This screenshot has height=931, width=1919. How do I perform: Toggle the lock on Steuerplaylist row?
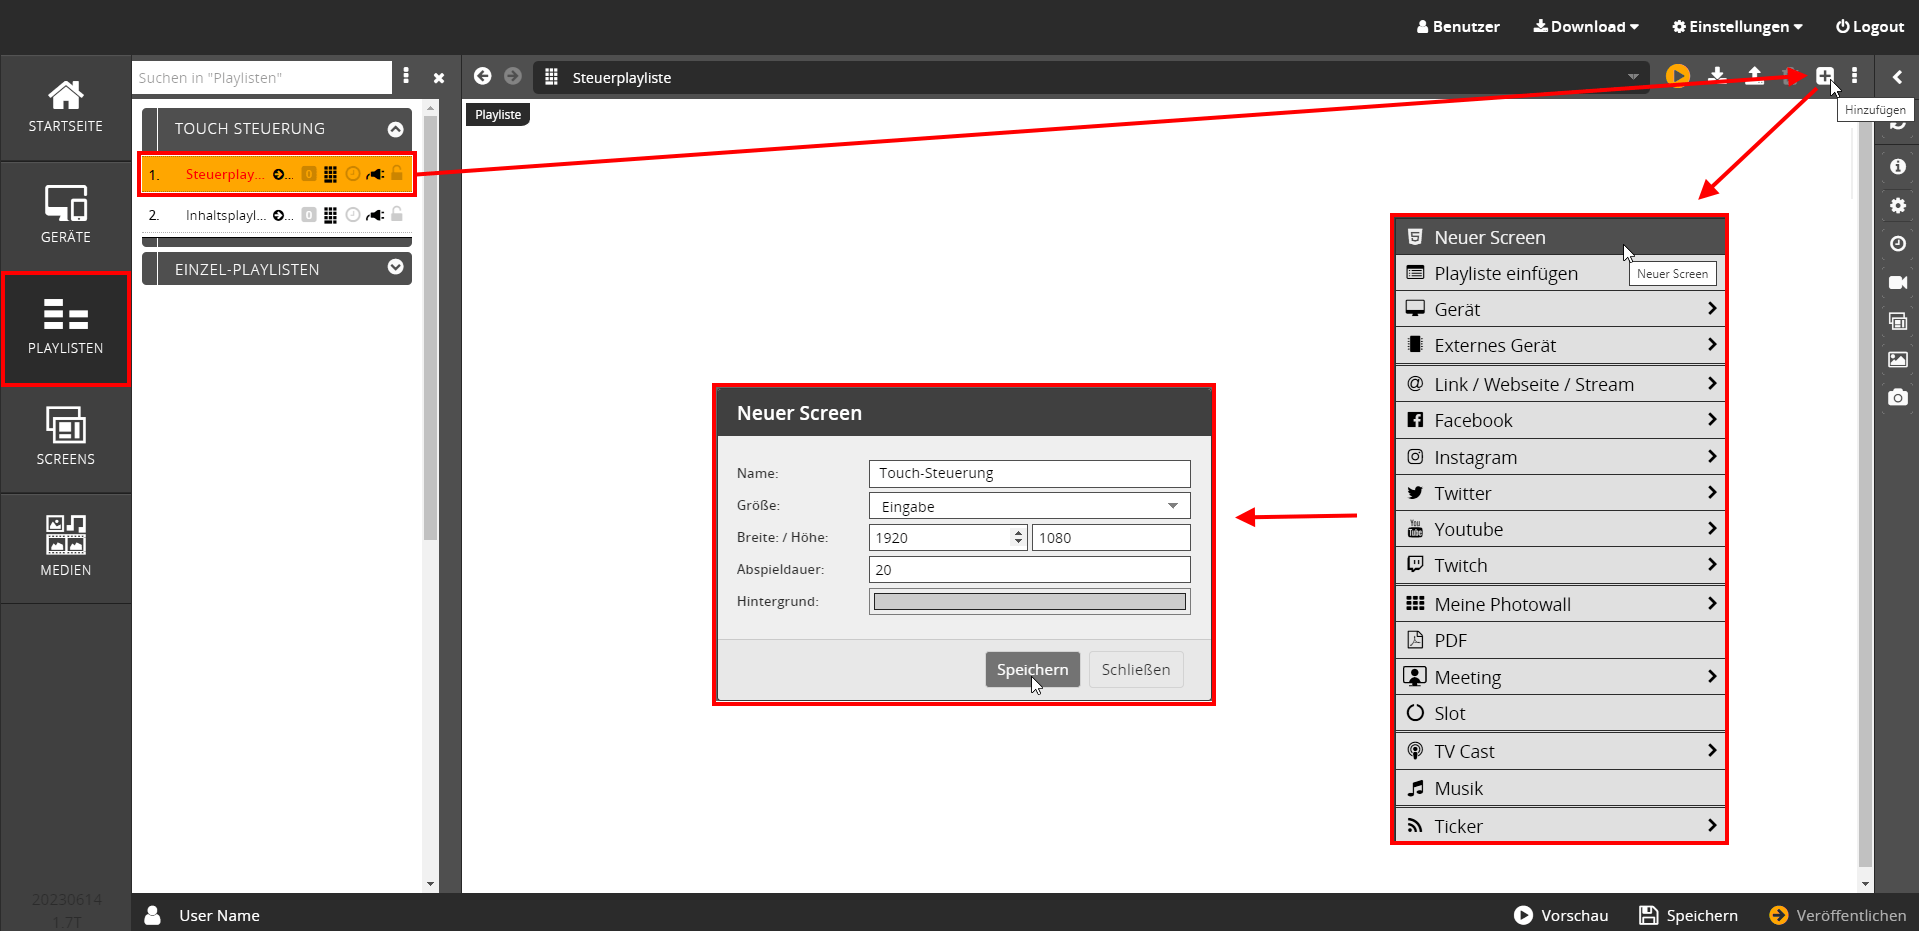pyautogui.click(x=397, y=173)
